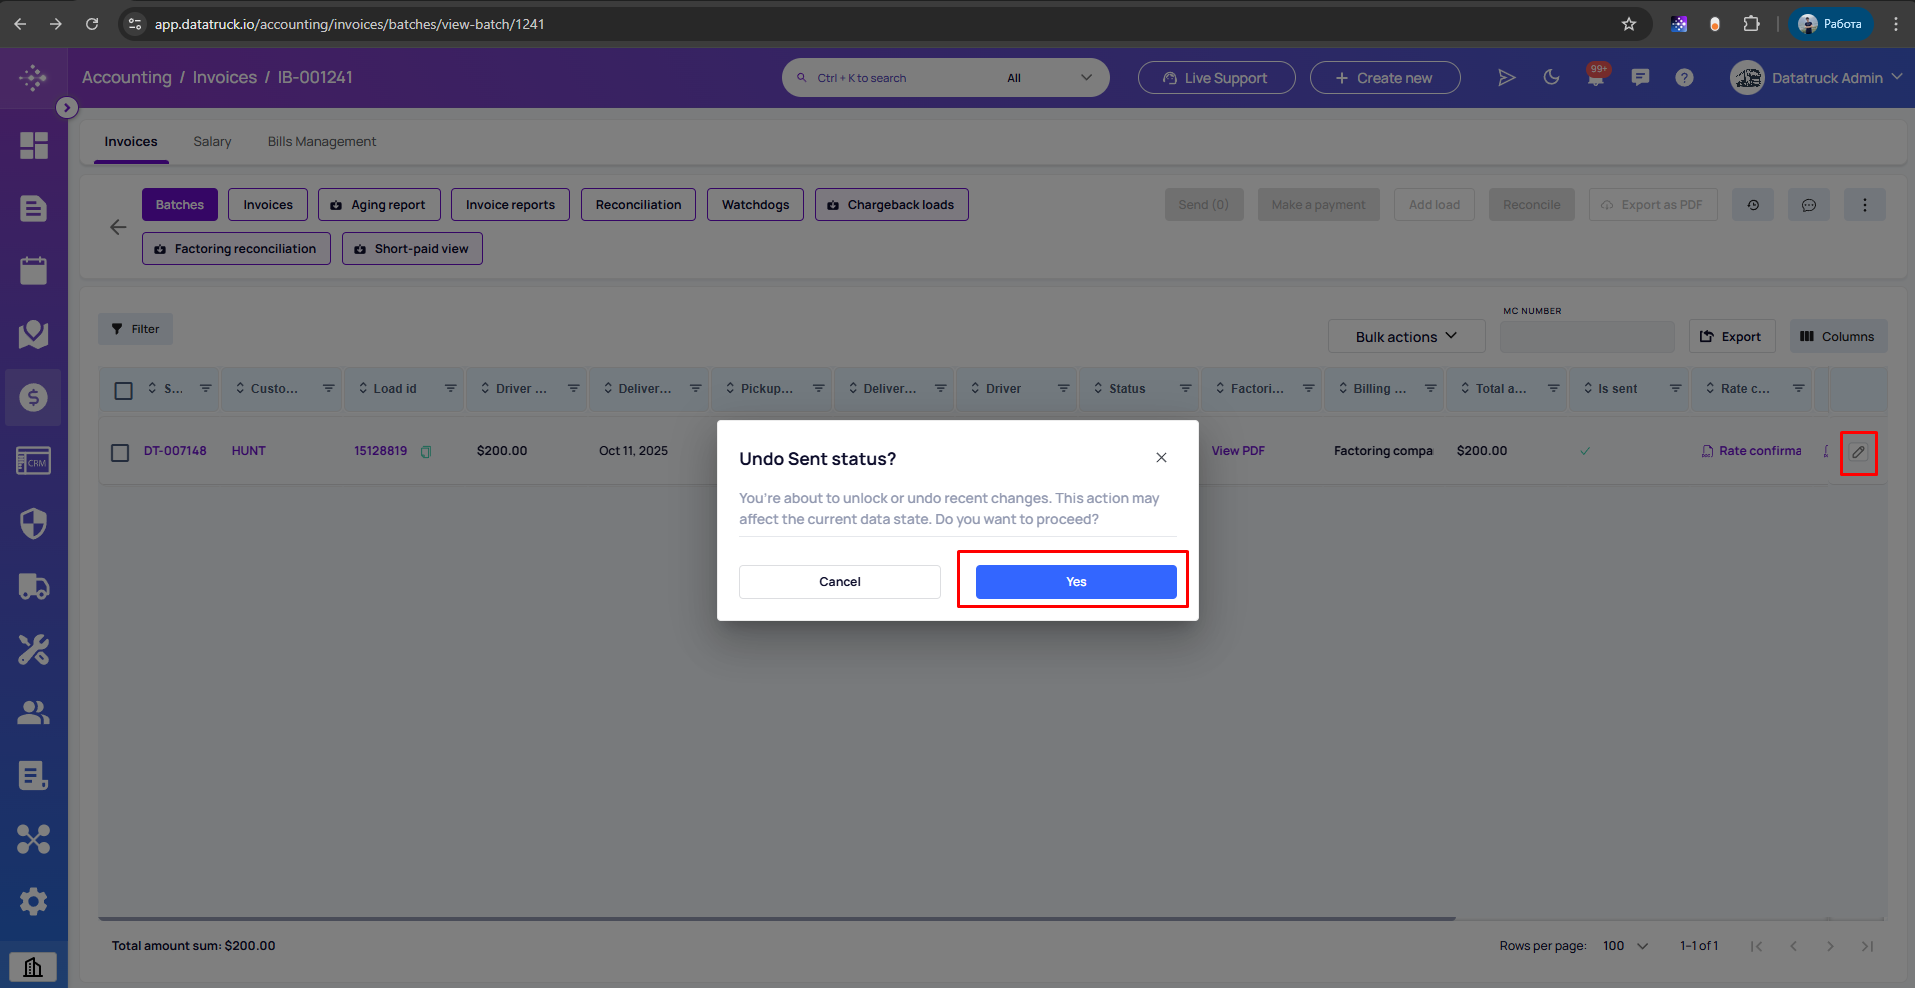Open the View PDF link
Screen dimensions: 1915x988
point(1238,451)
